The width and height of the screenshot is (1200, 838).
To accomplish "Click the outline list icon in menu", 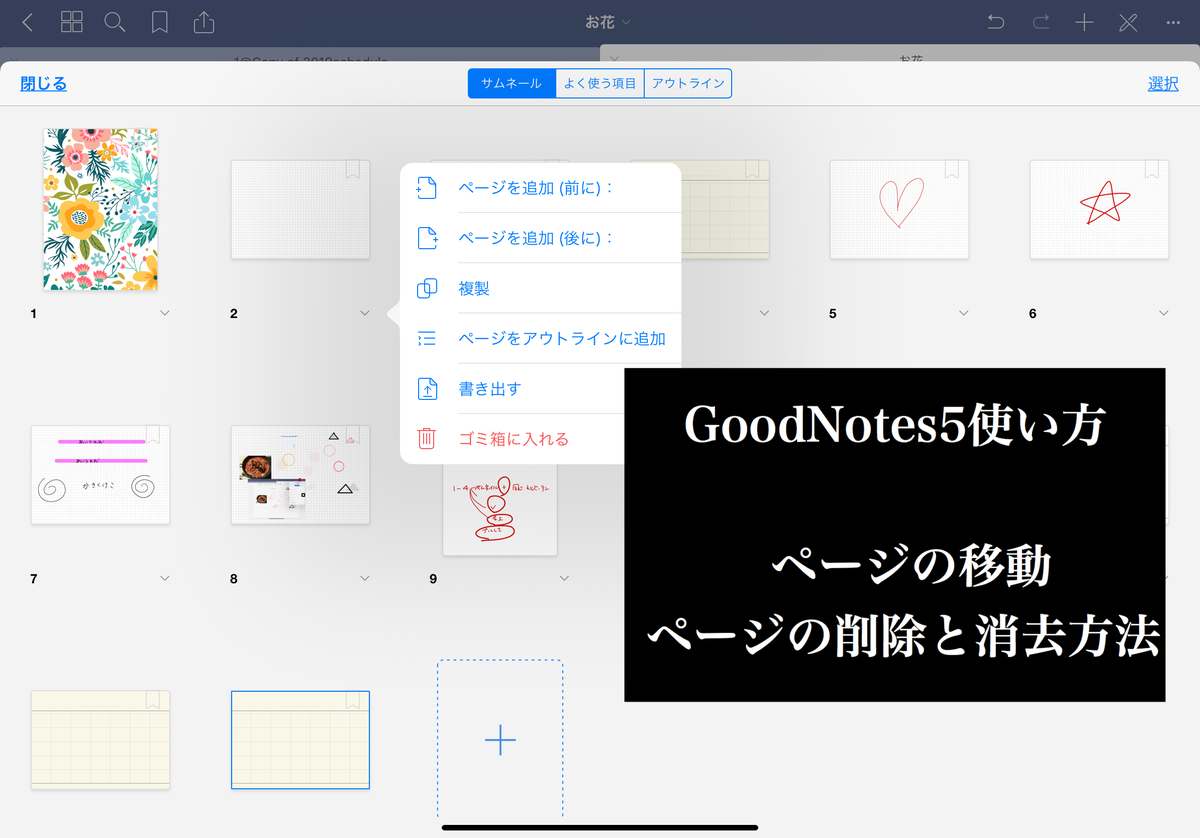I will (427, 338).
